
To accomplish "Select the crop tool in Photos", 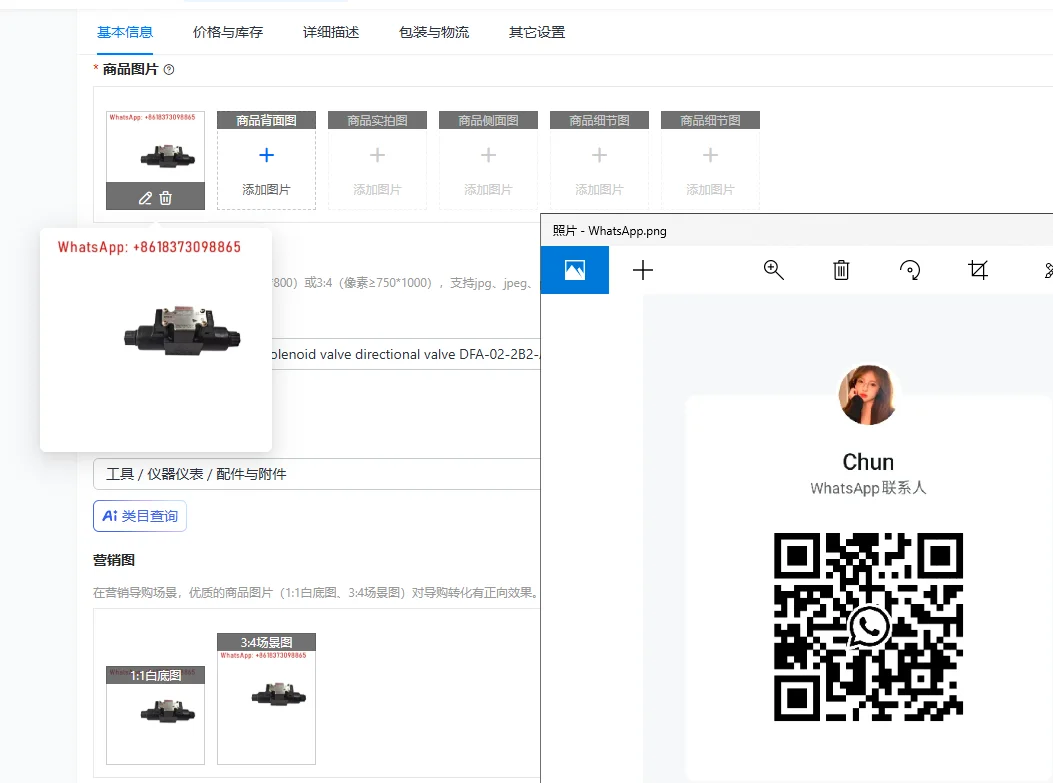I will [x=978, y=270].
